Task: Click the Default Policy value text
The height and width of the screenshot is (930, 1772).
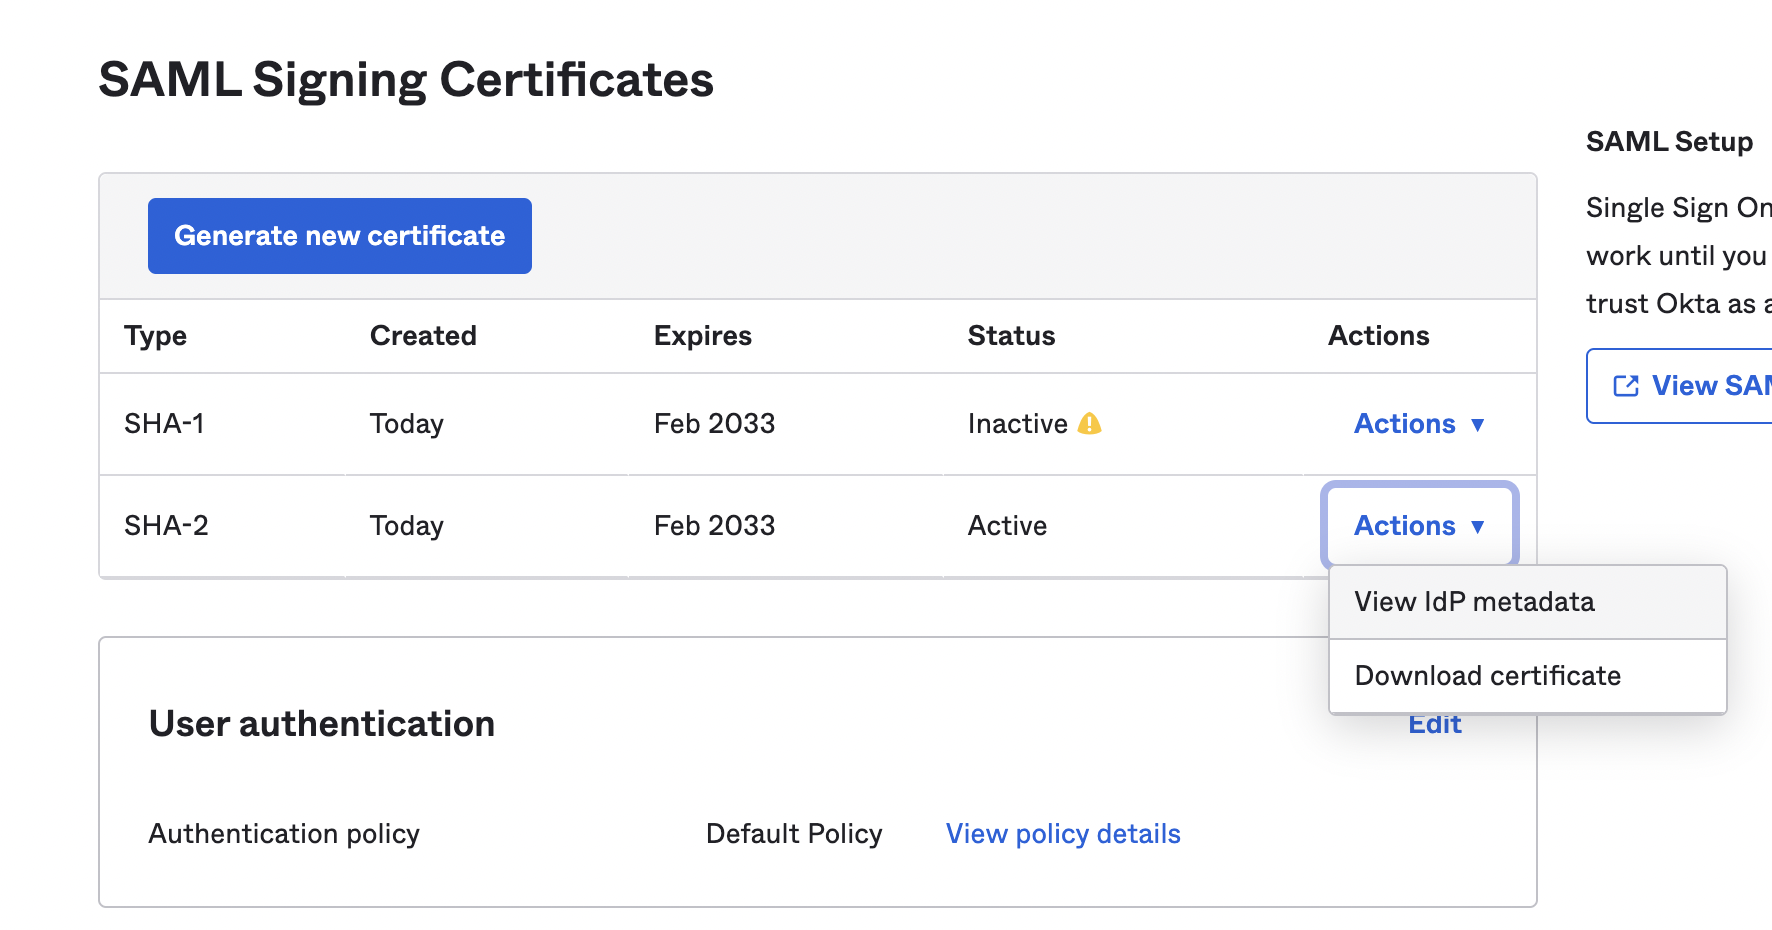Action: (x=794, y=834)
